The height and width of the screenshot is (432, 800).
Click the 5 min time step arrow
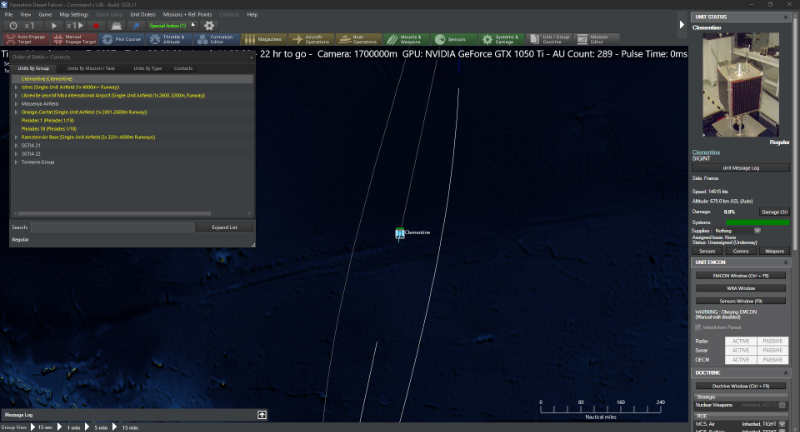coord(87,427)
